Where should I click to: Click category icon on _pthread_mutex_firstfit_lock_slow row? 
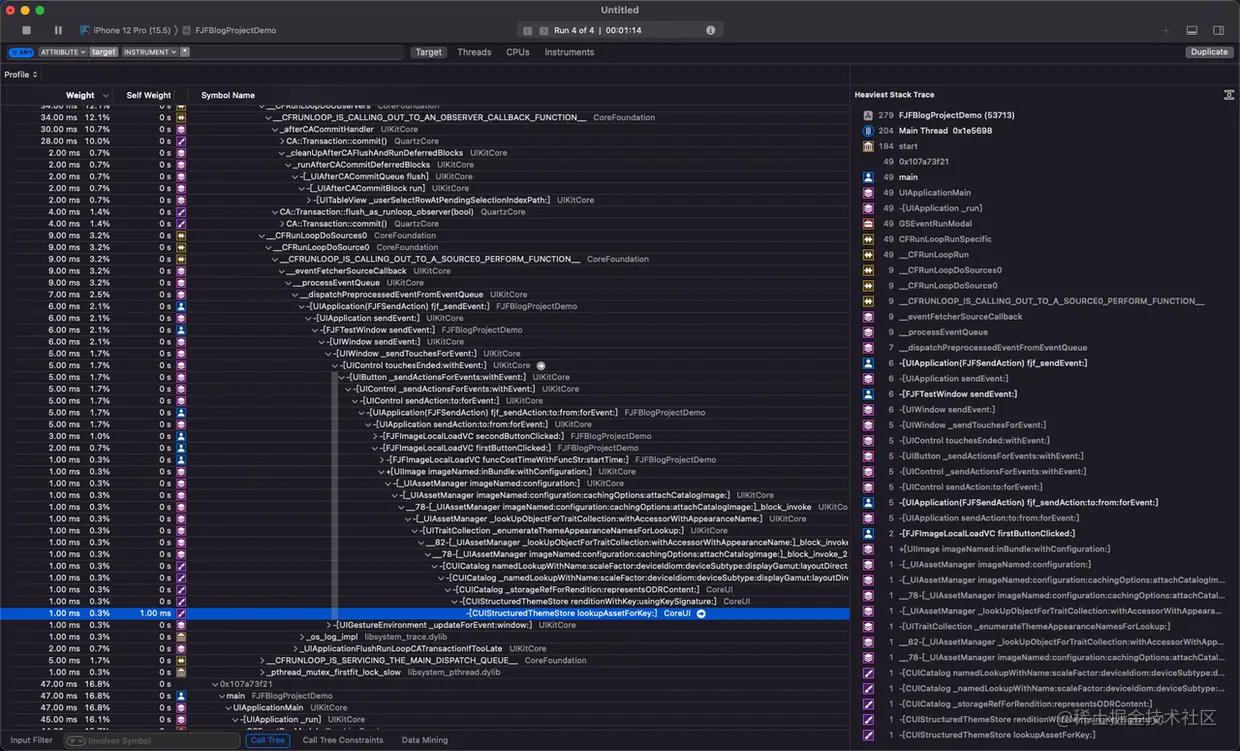pos(181,672)
